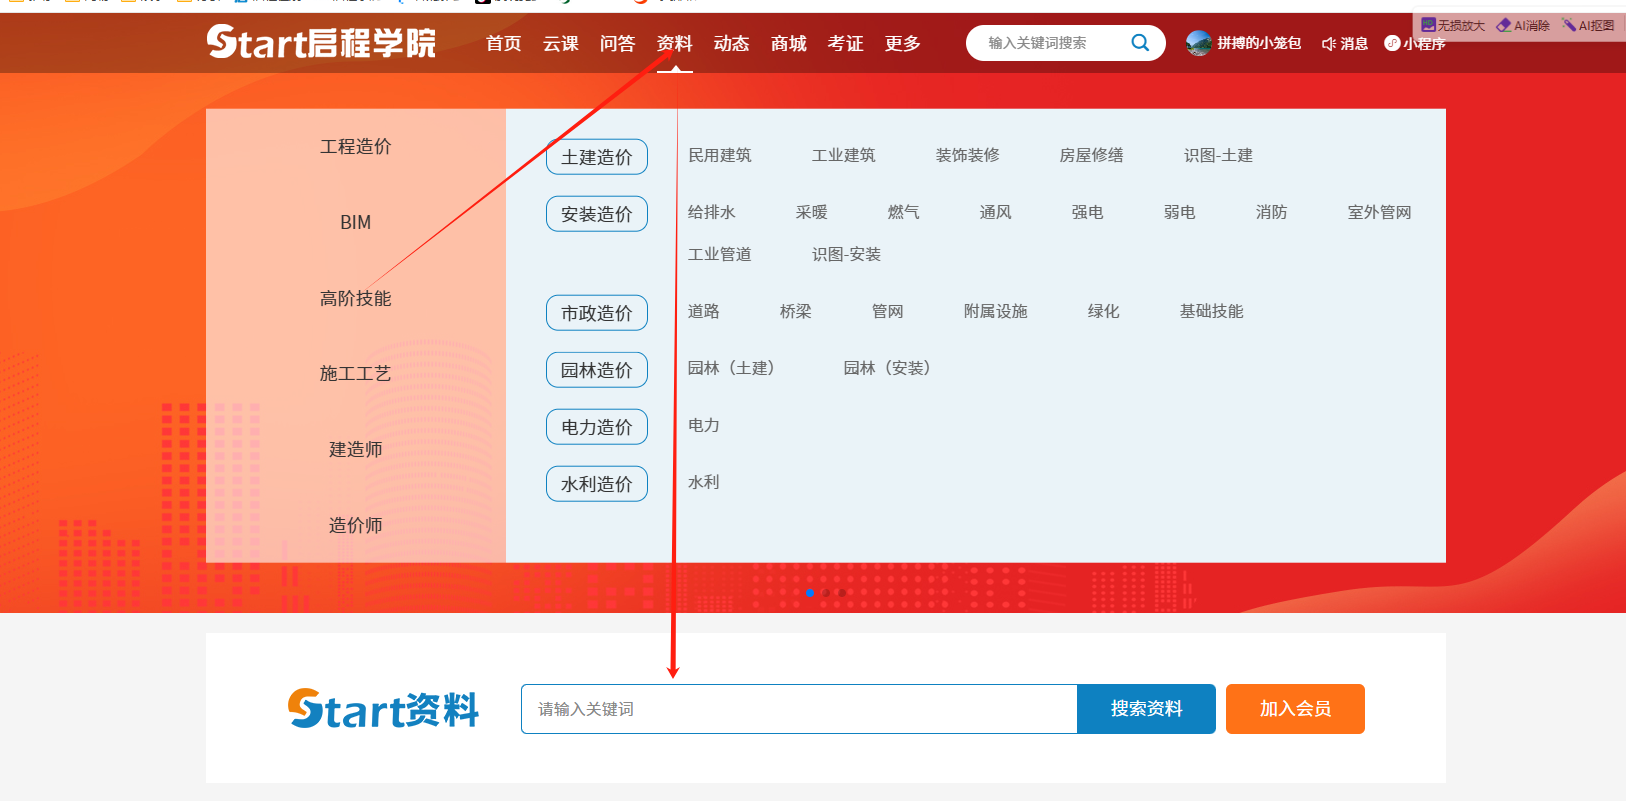Screen dimensions: 1626x801
Task: Click the 水利造价 button
Action: click(x=597, y=484)
